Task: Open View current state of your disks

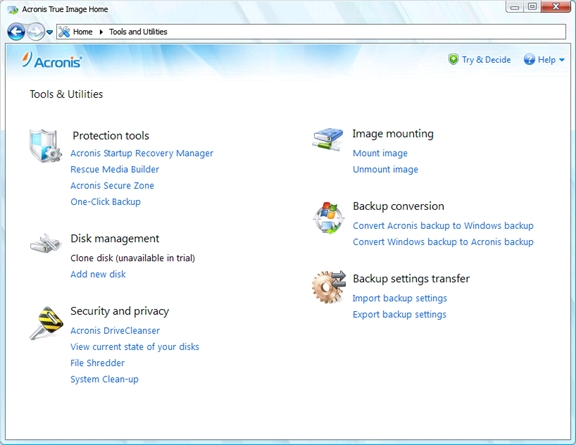Action: (x=135, y=347)
